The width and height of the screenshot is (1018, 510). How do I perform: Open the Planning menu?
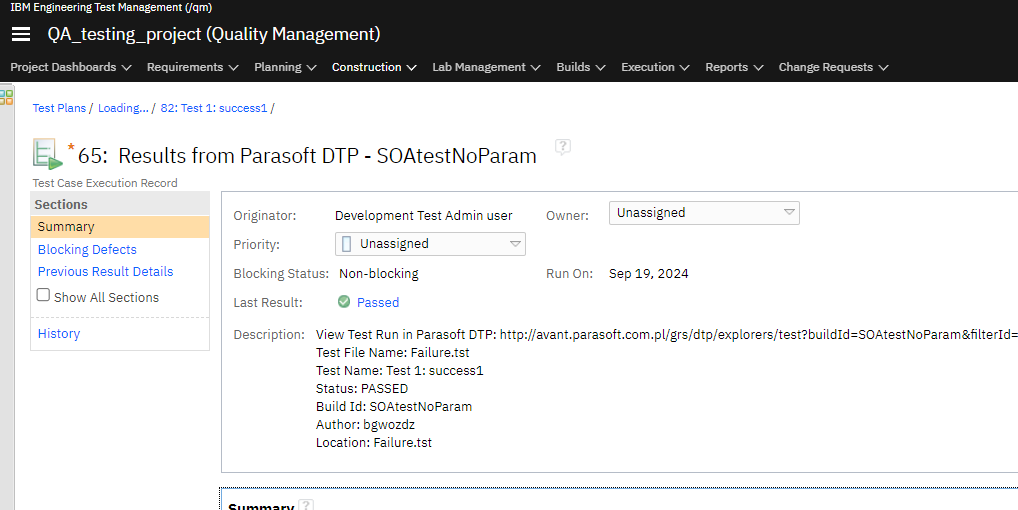point(285,67)
